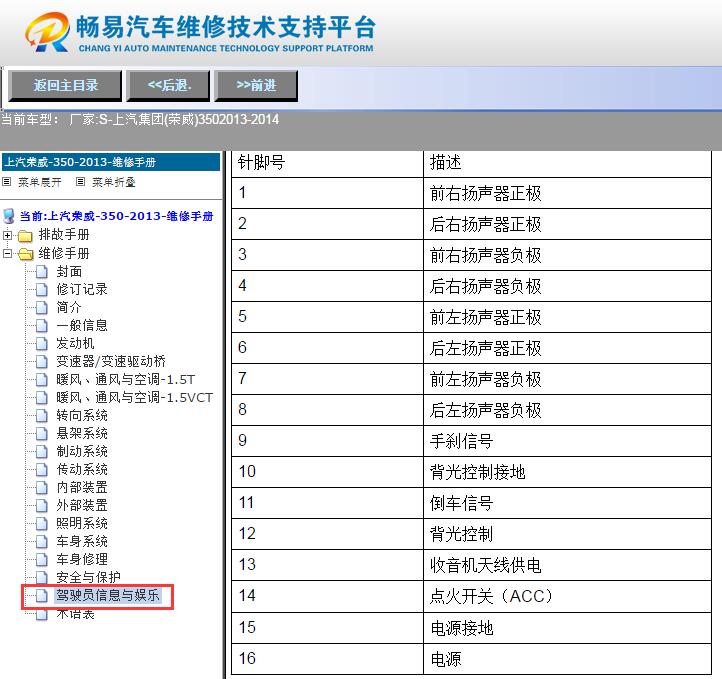Click the table cell 前右扬声器正极
The image size is (722, 679).
click(x=567, y=193)
